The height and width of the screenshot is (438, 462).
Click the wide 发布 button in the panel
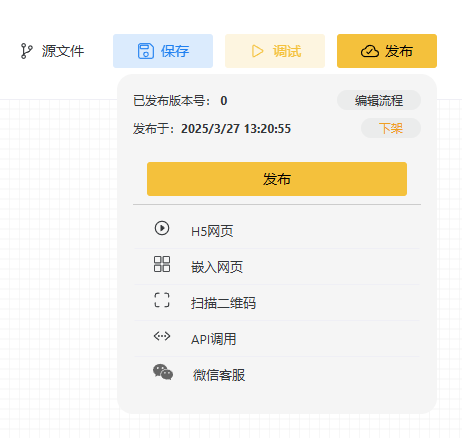point(277,179)
